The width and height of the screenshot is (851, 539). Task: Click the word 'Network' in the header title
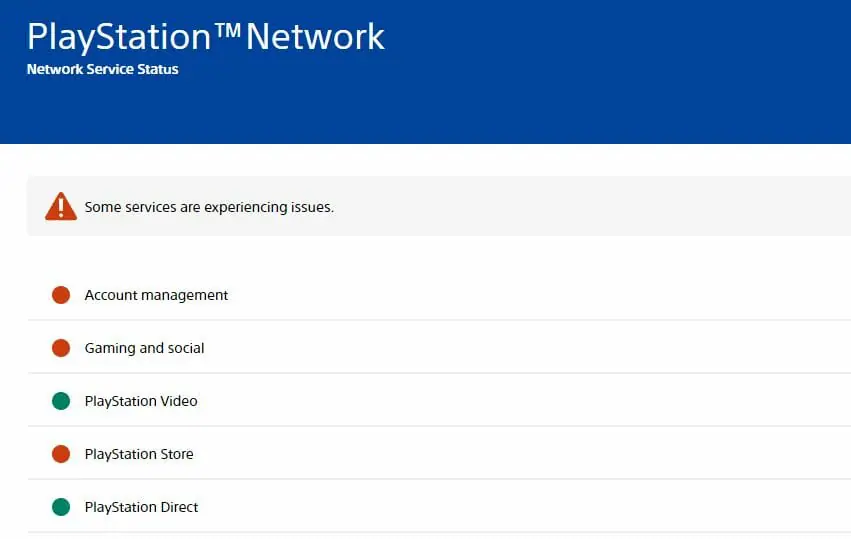[x=315, y=37]
